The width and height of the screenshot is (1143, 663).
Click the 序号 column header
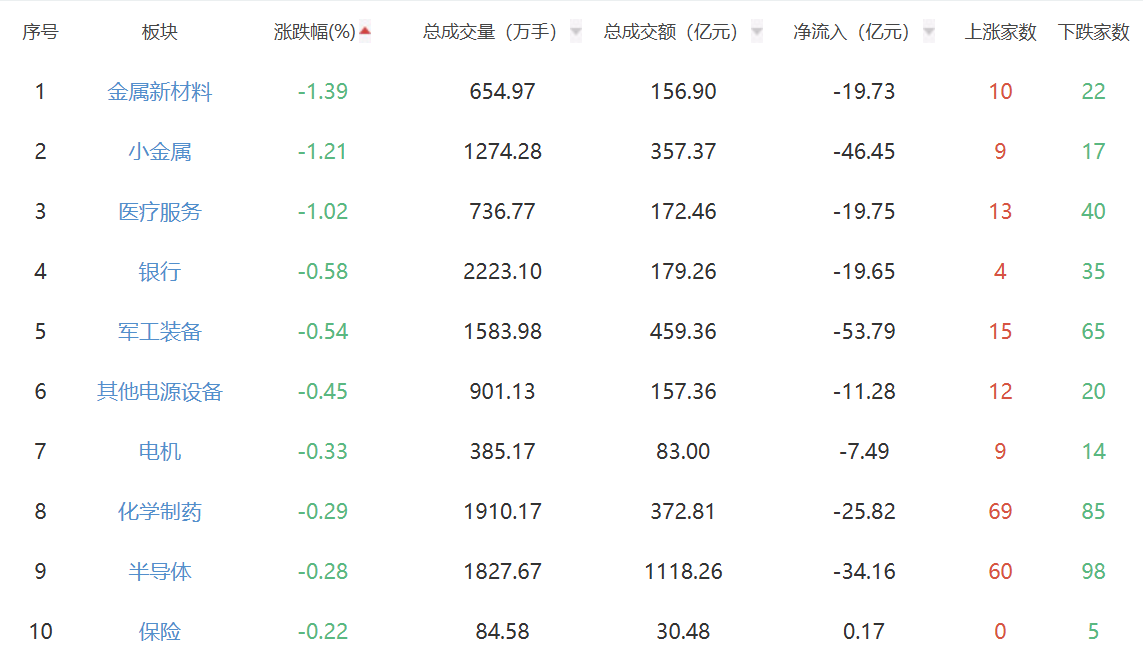tap(40, 32)
